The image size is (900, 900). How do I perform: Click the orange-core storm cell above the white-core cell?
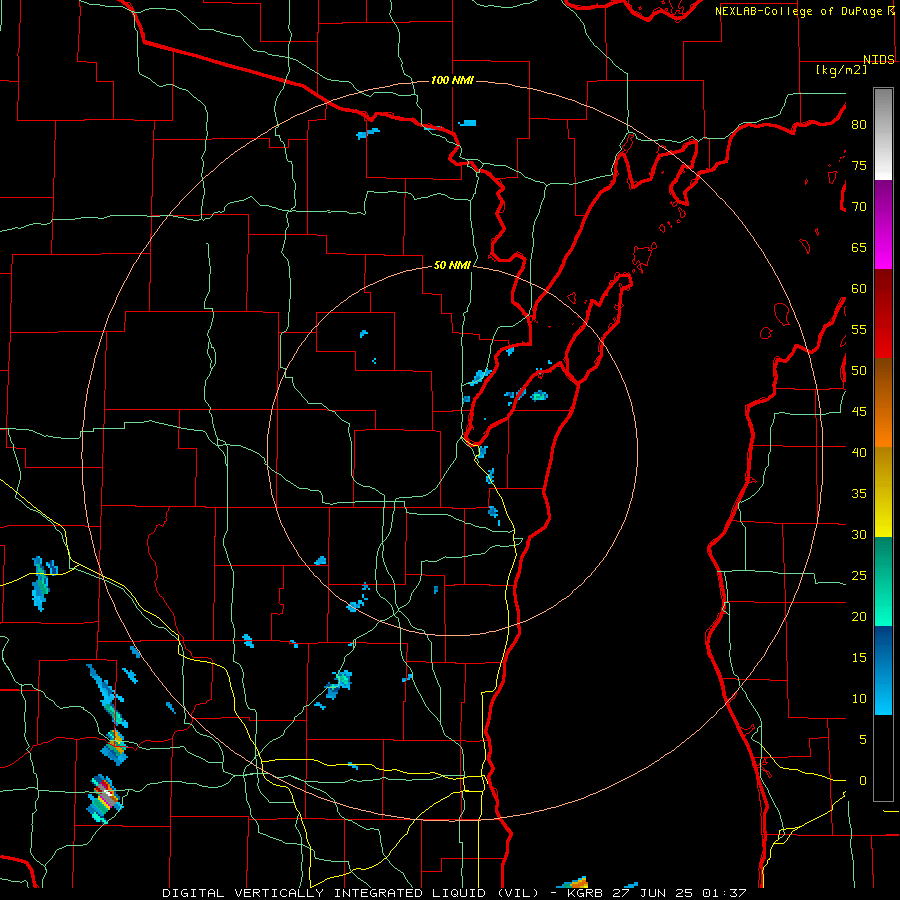pyautogui.click(x=115, y=746)
